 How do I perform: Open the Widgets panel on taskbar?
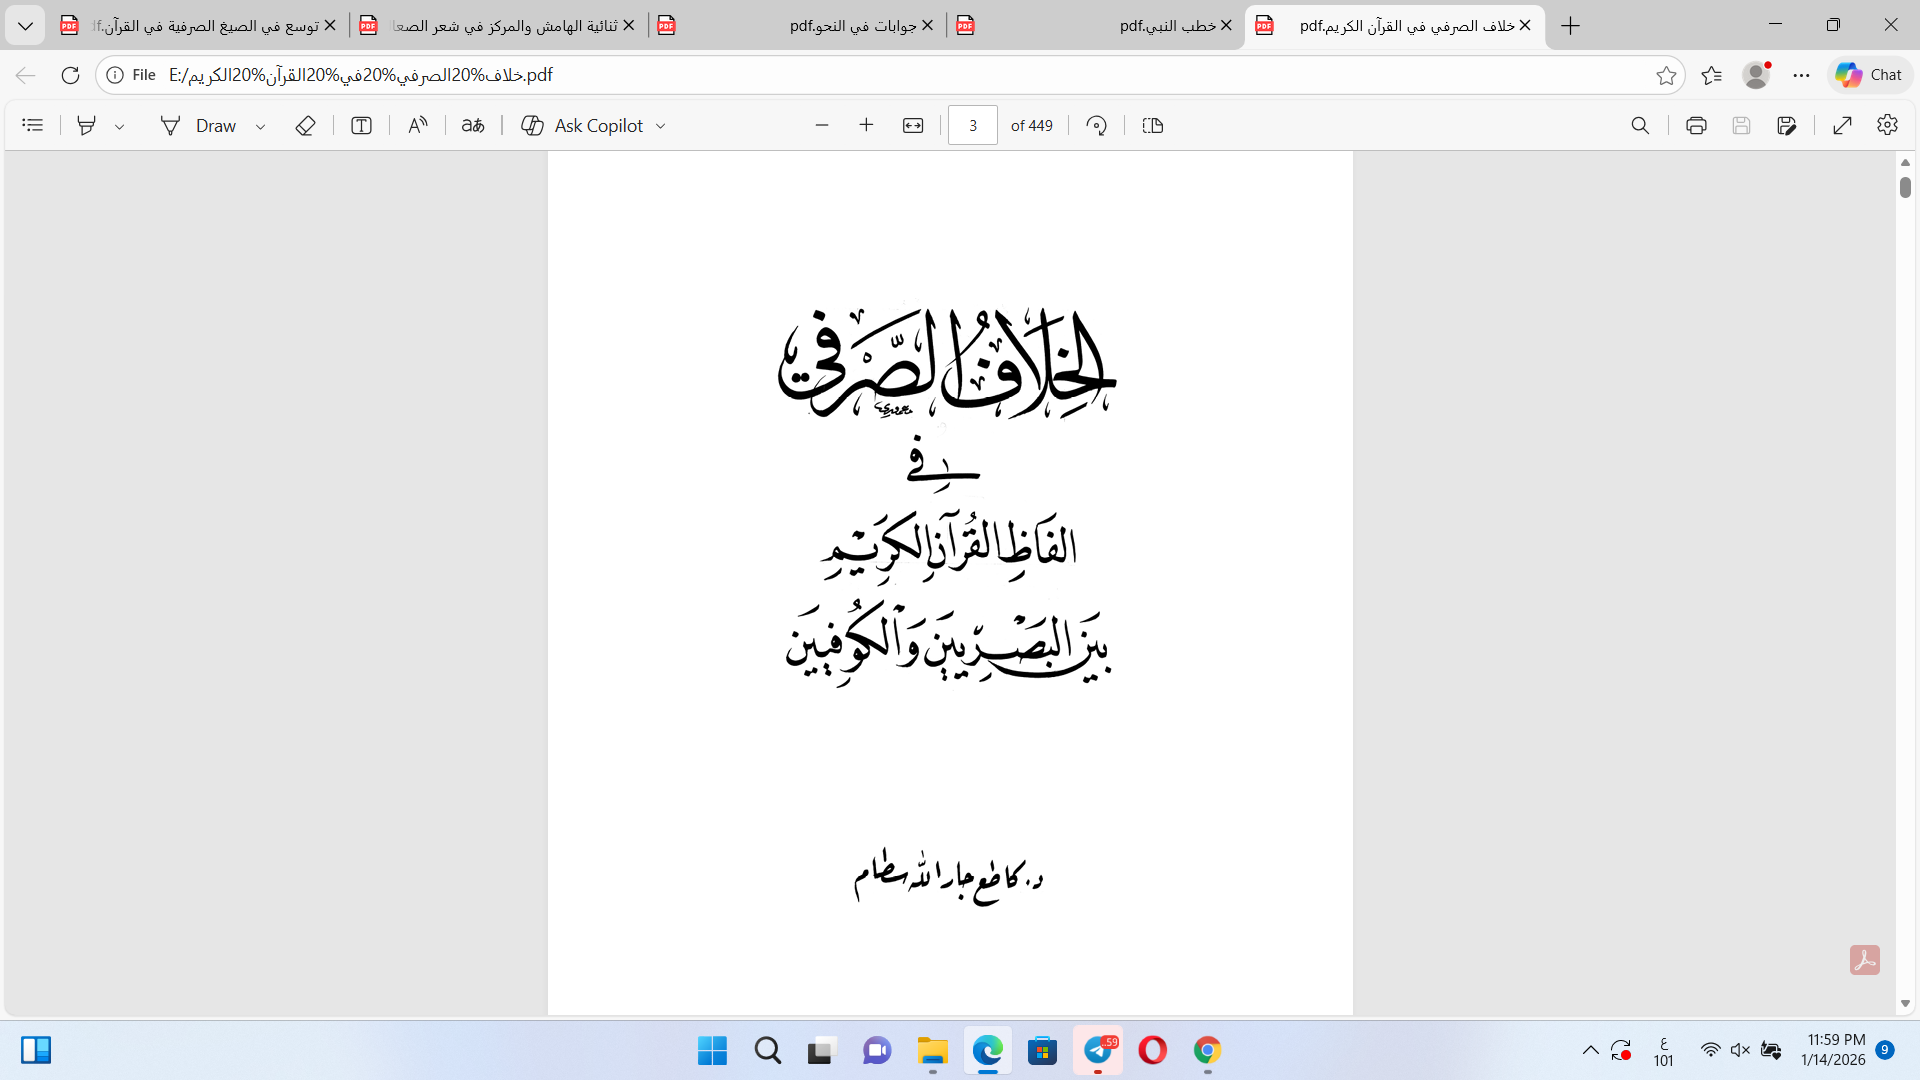point(36,1050)
